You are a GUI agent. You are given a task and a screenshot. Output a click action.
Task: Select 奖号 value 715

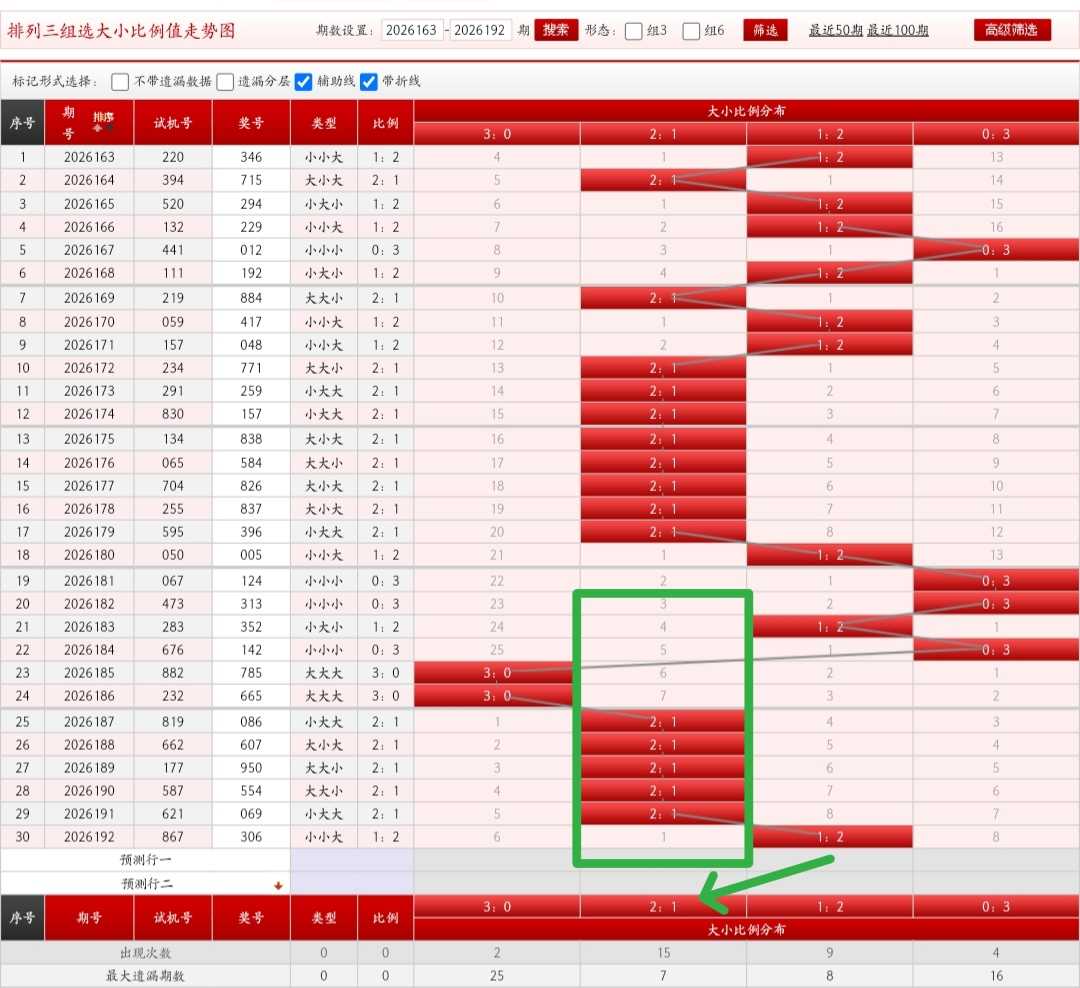pyautogui.click(x=251, y=180)
